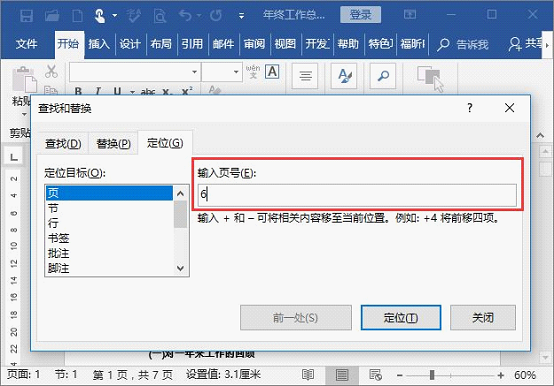The image size is (554, 386).
Task: Expand the Paste options arrow below Paste
Action: [x=24, y=114]
